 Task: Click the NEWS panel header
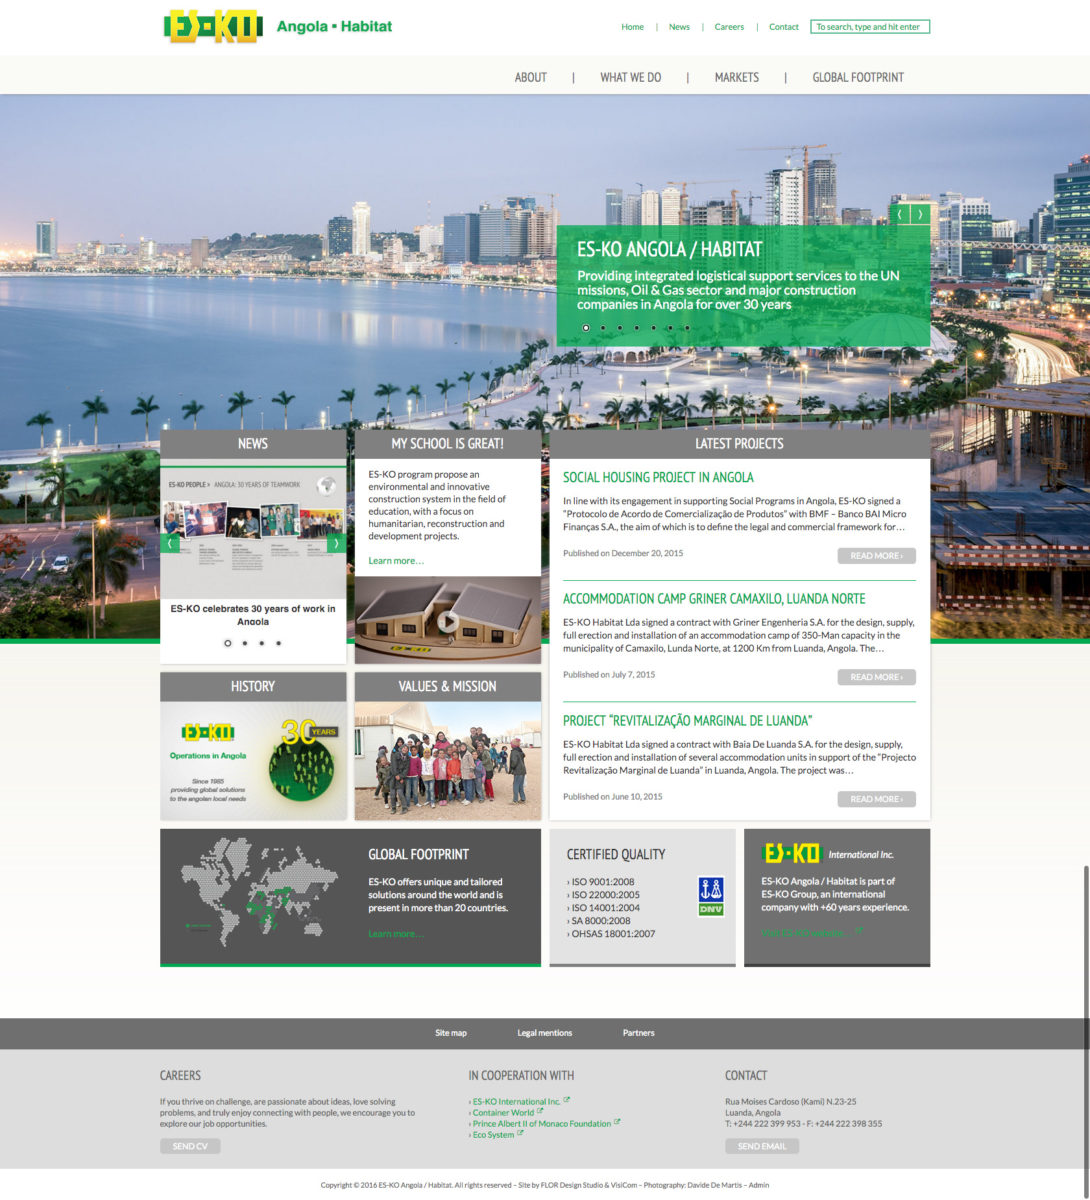click(x=253, y=443)
